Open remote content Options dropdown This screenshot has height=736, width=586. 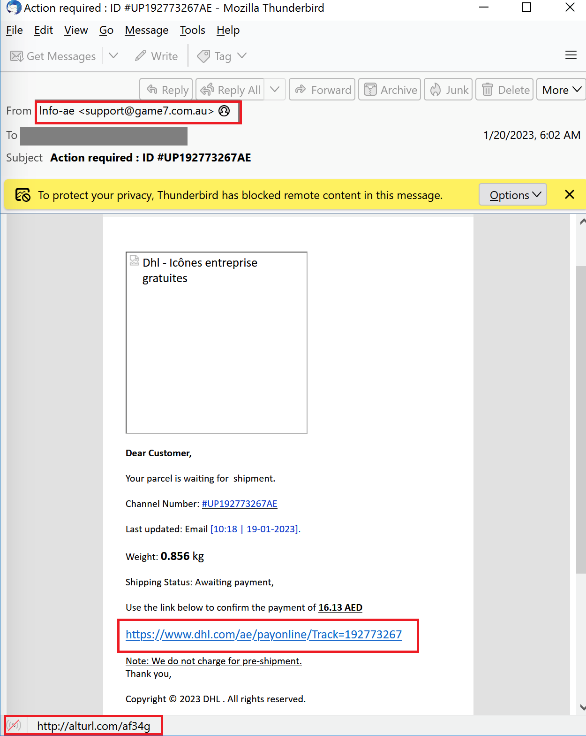[x=513, y=195]
